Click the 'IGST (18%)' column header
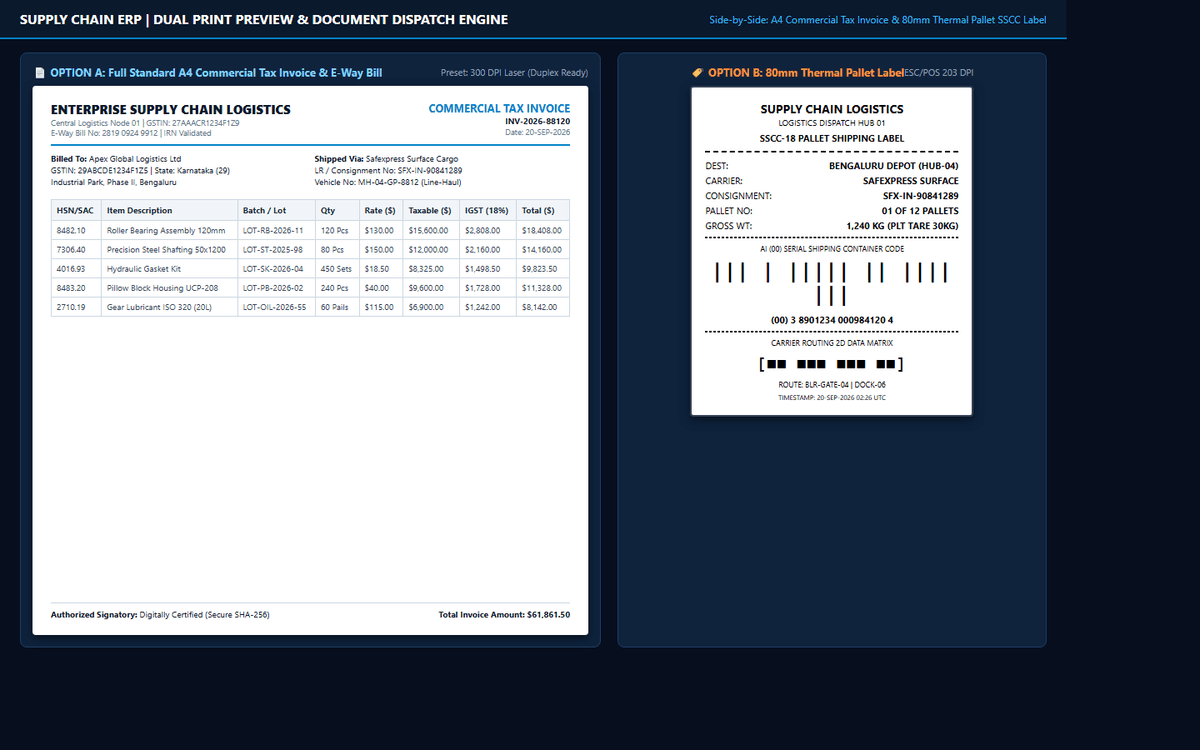Image resolution: width=1200 pixels, height=750 pixels. [487, 210]
